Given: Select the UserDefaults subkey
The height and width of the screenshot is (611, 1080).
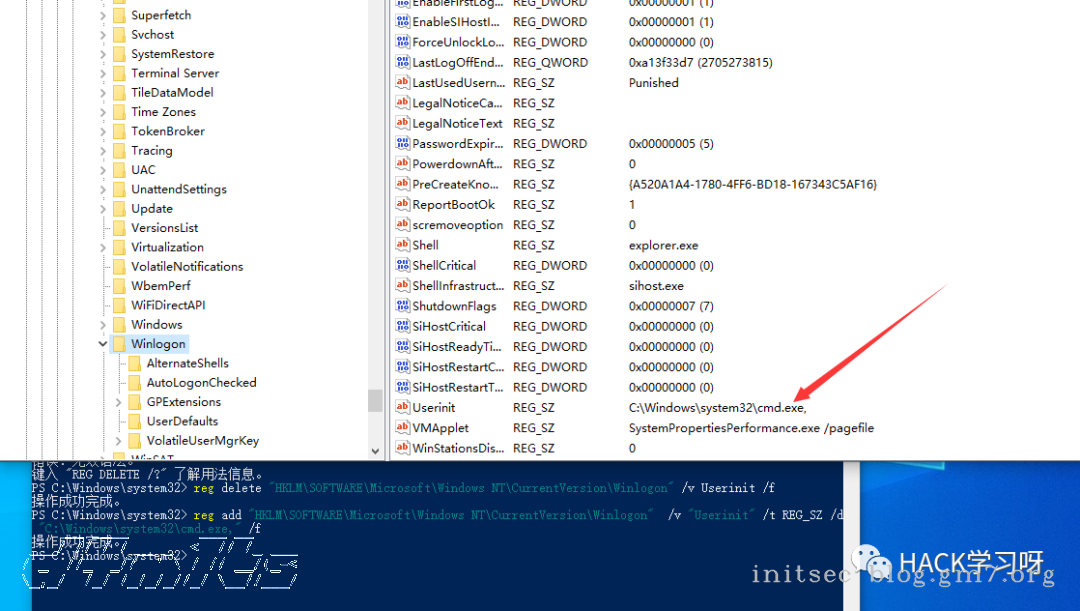Looking at the screenshot, I should (182, 421).
